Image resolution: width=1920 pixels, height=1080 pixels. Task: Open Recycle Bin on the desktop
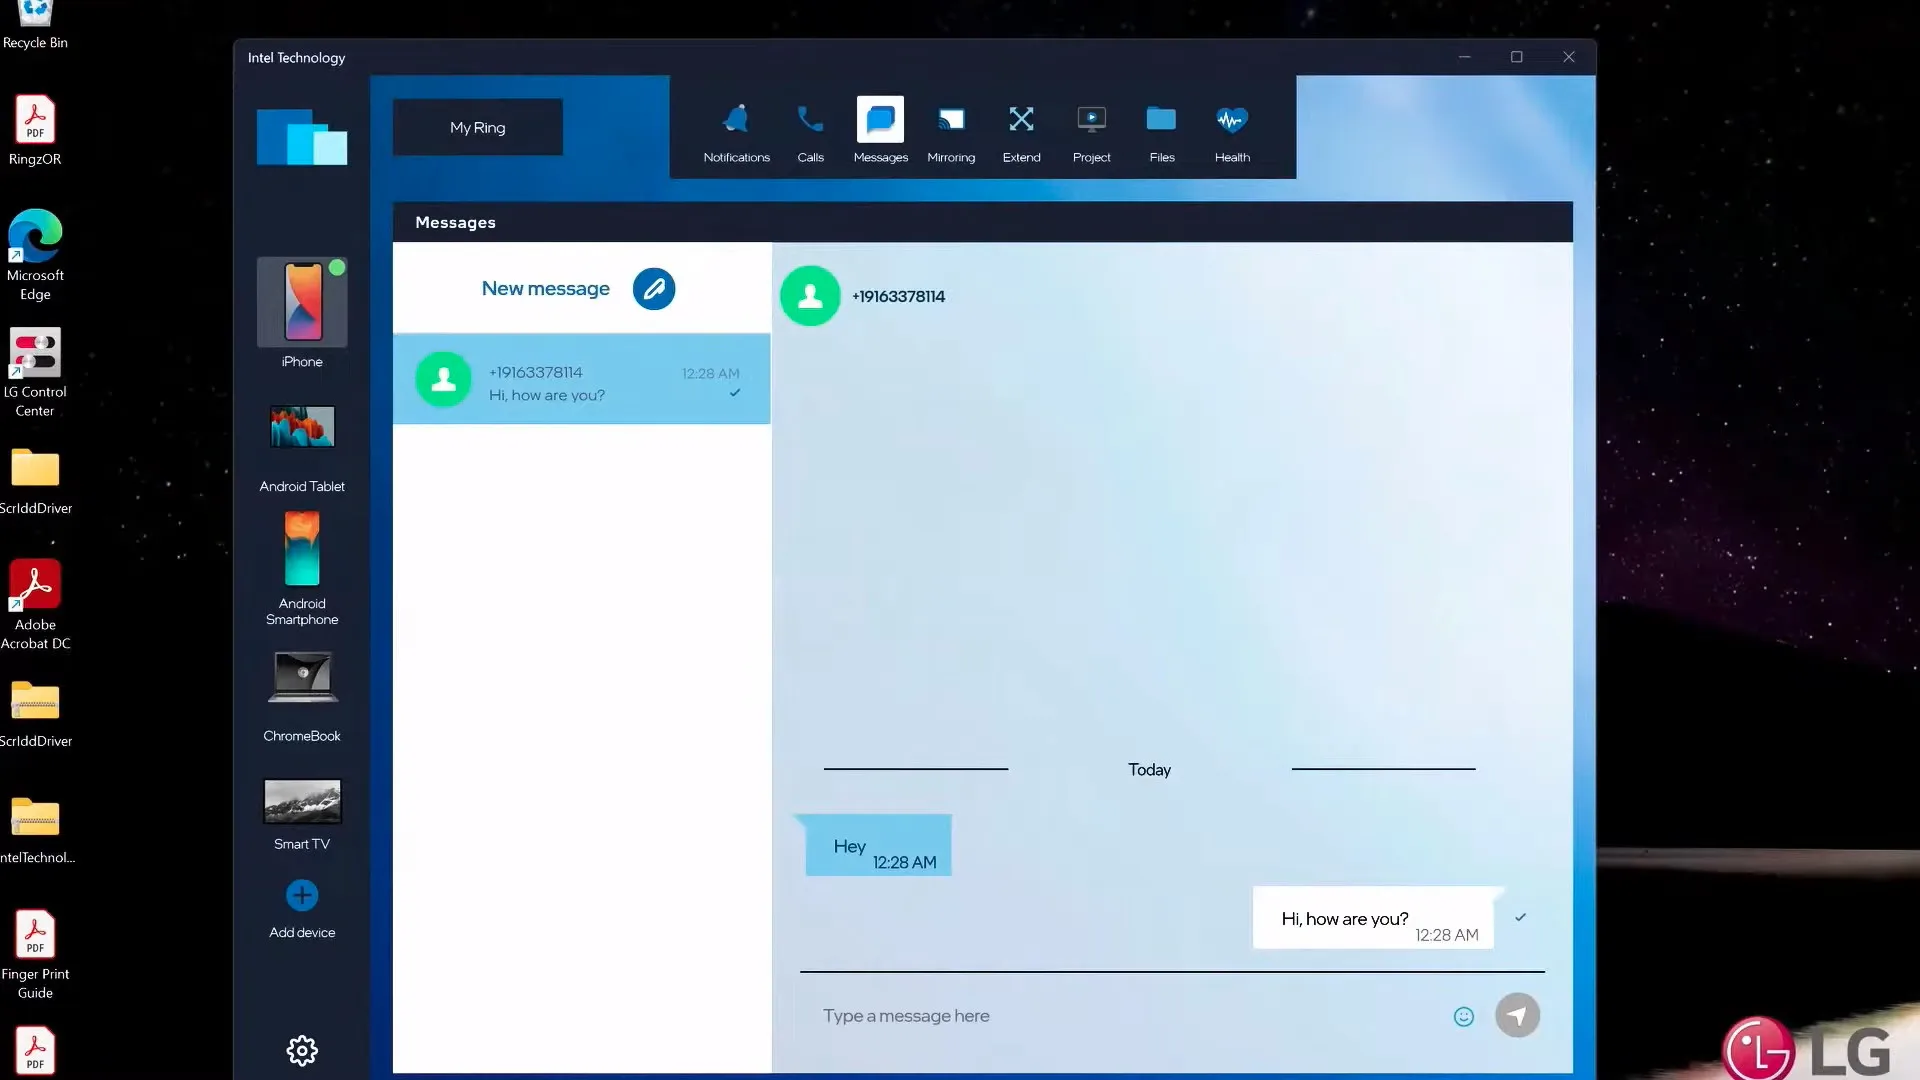pos(35,25)
